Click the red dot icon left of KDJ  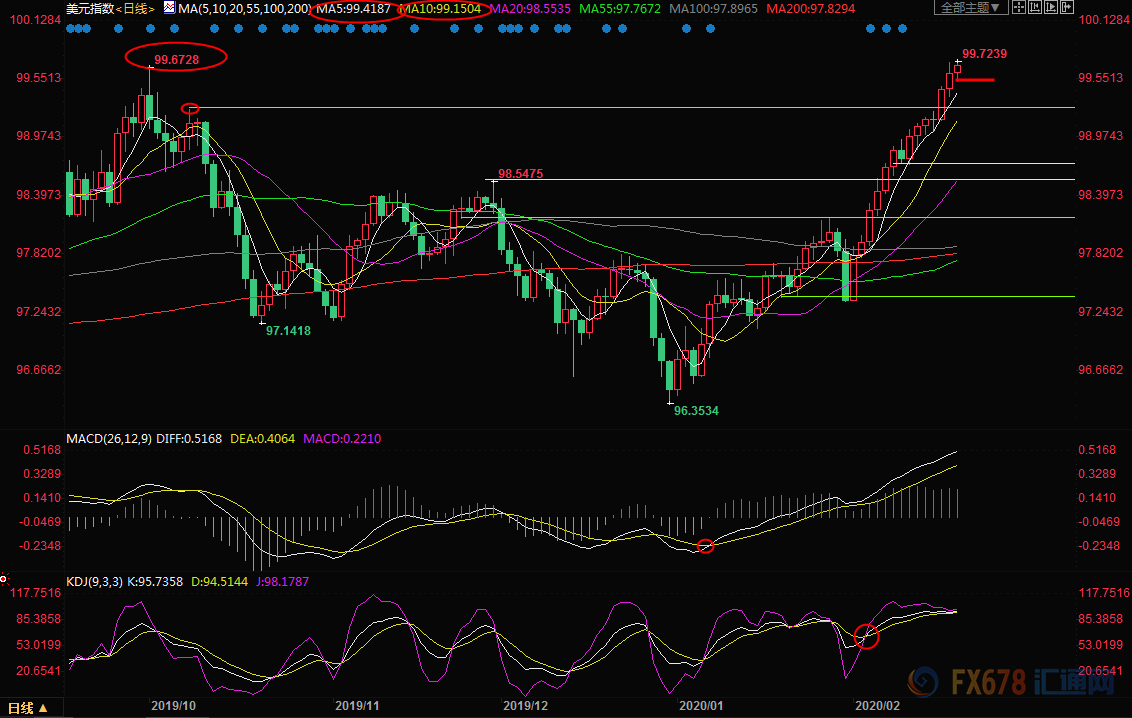click(4, 578)
